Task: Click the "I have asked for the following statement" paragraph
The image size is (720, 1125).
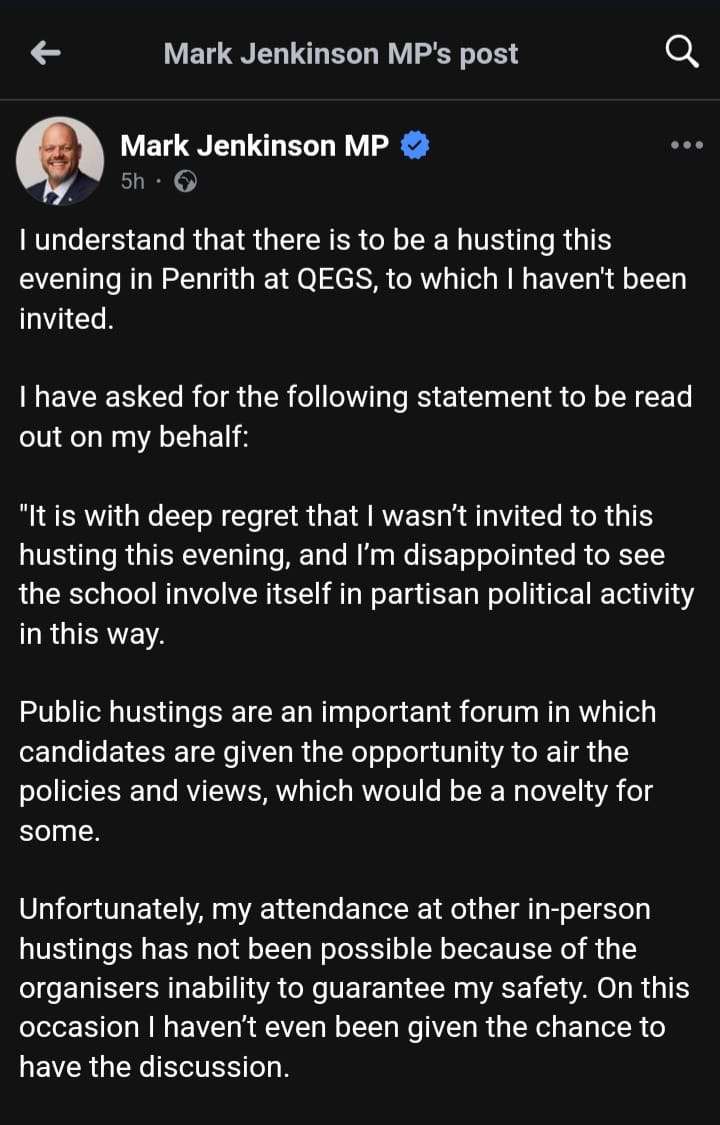Action: coord(355,397)
